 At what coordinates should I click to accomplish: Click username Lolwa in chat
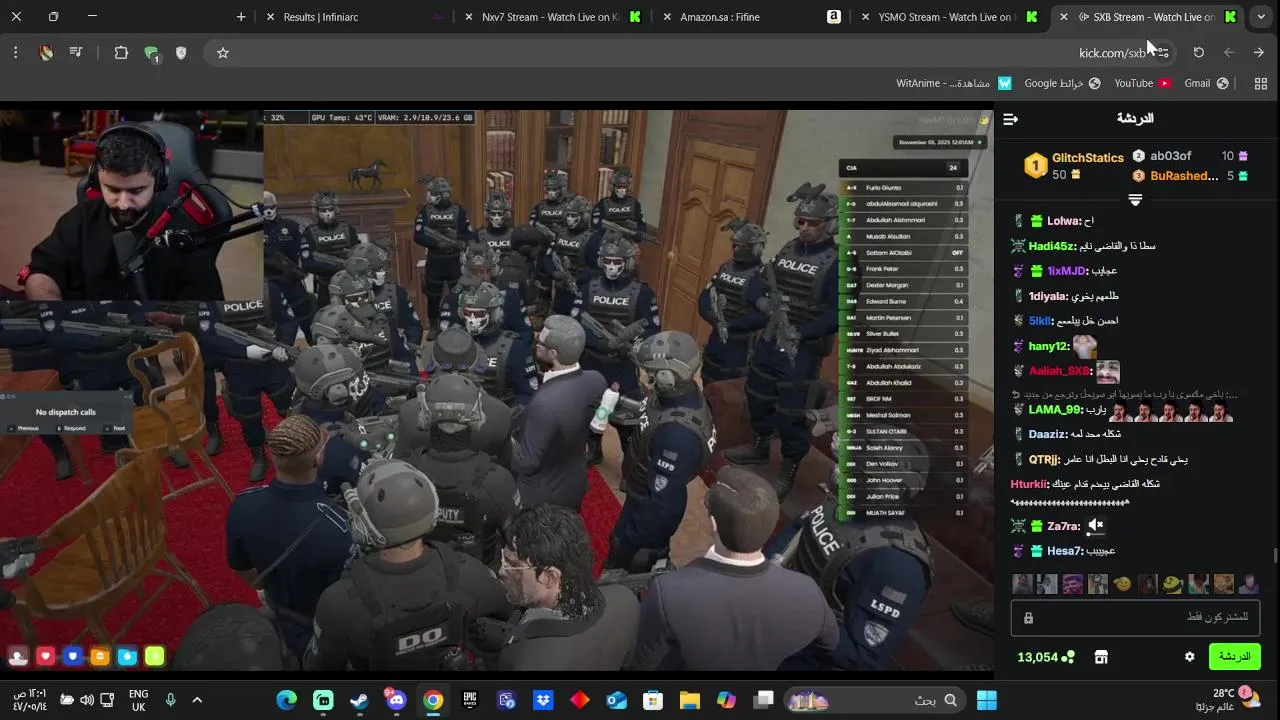click(1063, 221)
